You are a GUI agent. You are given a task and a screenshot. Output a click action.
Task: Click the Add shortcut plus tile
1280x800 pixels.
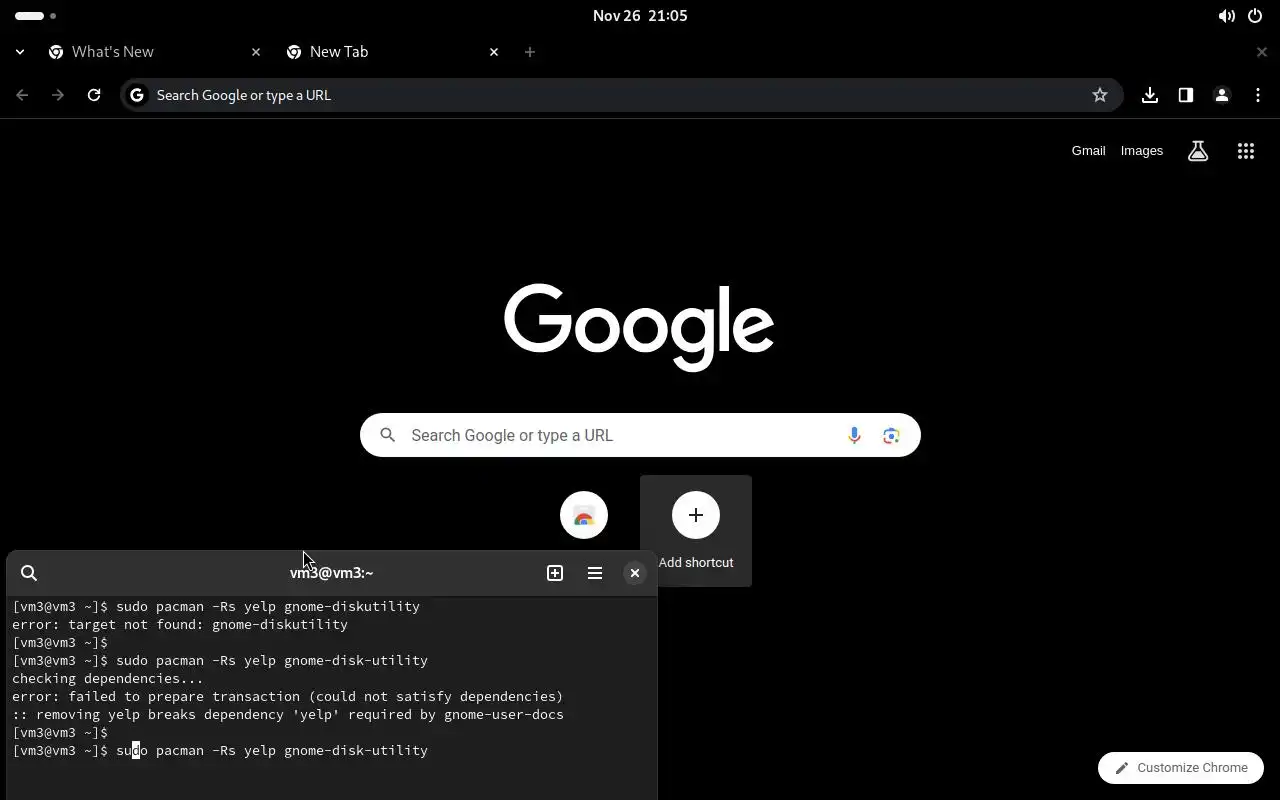coord(696,531)
